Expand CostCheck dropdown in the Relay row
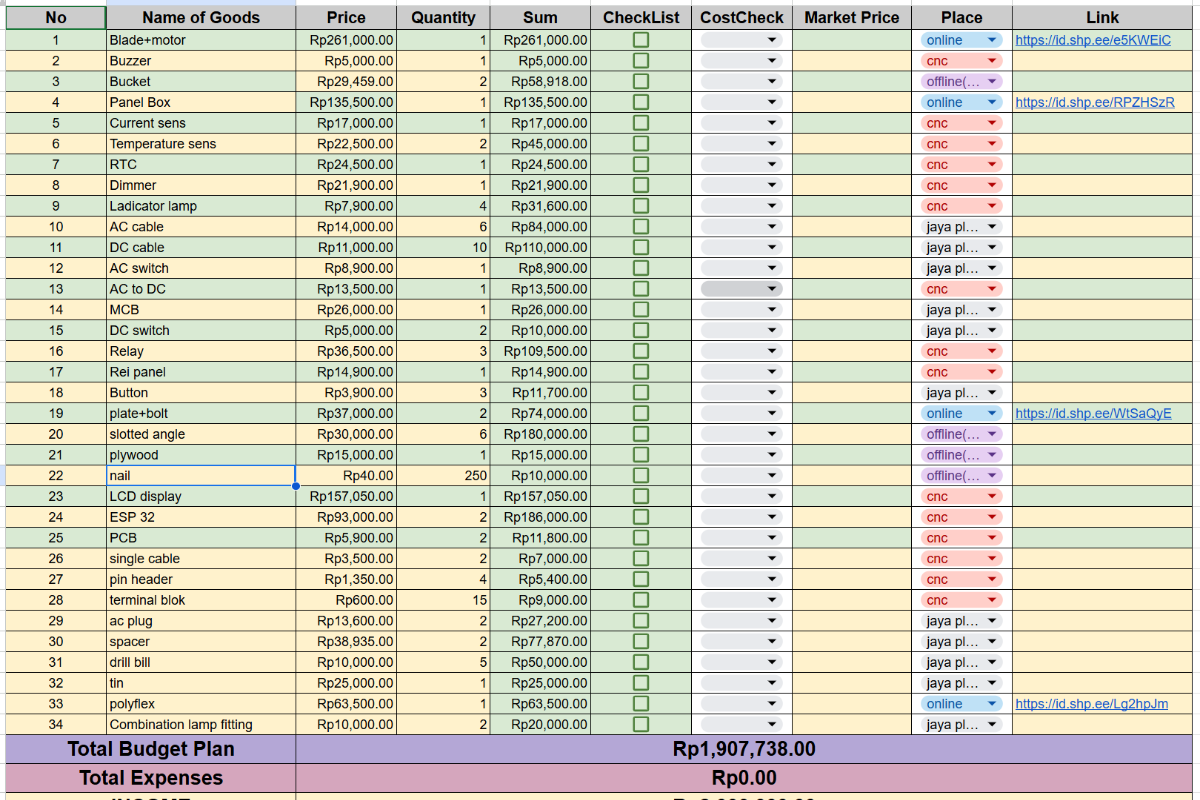This screenshot has height=800, width=1200. coord(741,351)
